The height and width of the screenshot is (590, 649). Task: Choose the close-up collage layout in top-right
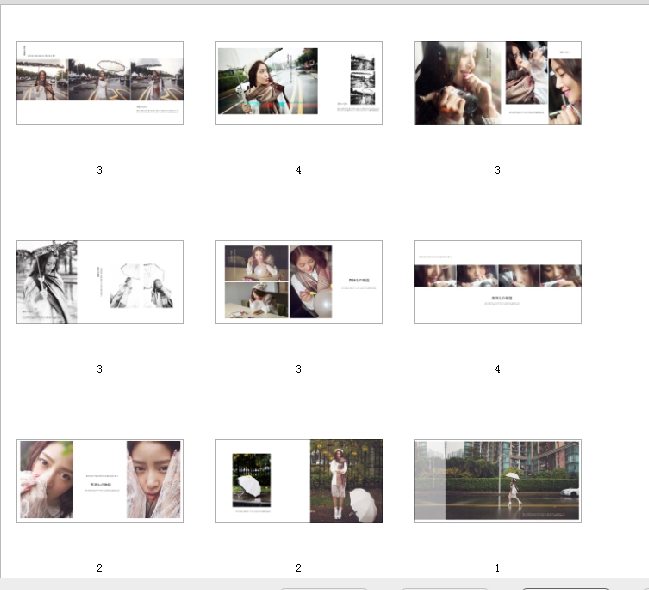pyautogui.click(x=498, y=83)
